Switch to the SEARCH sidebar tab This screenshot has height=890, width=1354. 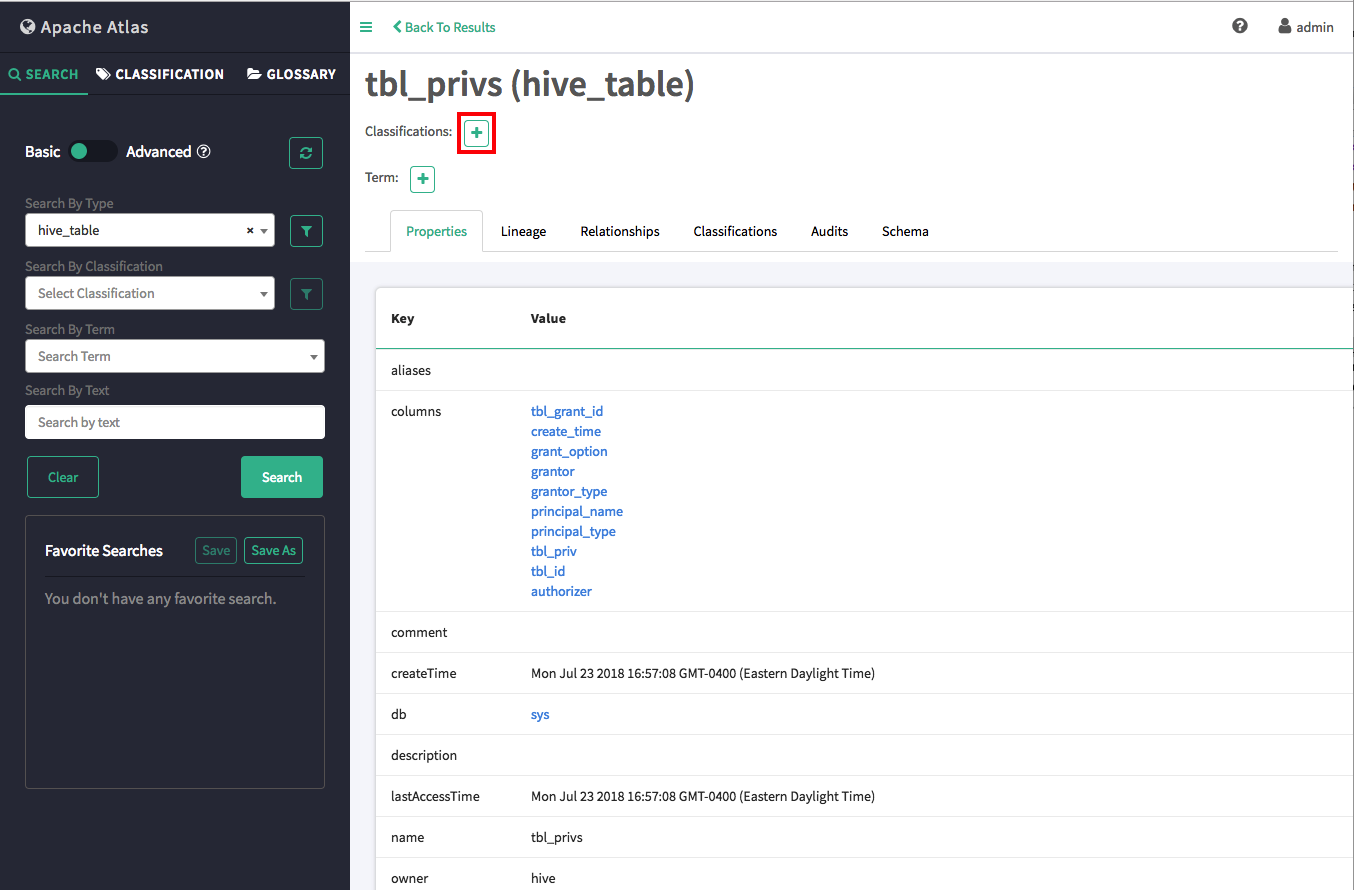point(44,74)
